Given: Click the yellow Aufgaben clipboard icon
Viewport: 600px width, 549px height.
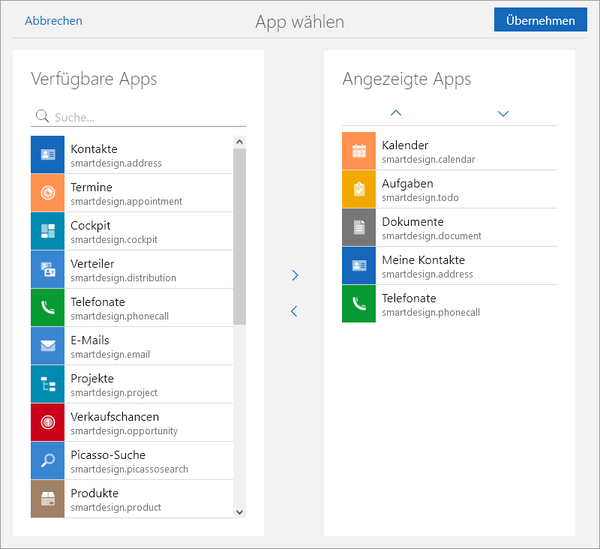Looking at the screenshot, I should pyautogui.click(x=359, y=189).
